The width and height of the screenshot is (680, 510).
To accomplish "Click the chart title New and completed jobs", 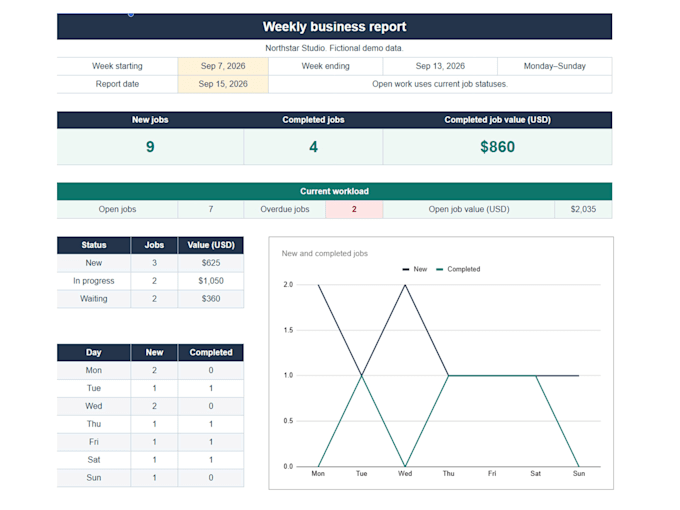I will pyautogui.click(x=324, y=253).
